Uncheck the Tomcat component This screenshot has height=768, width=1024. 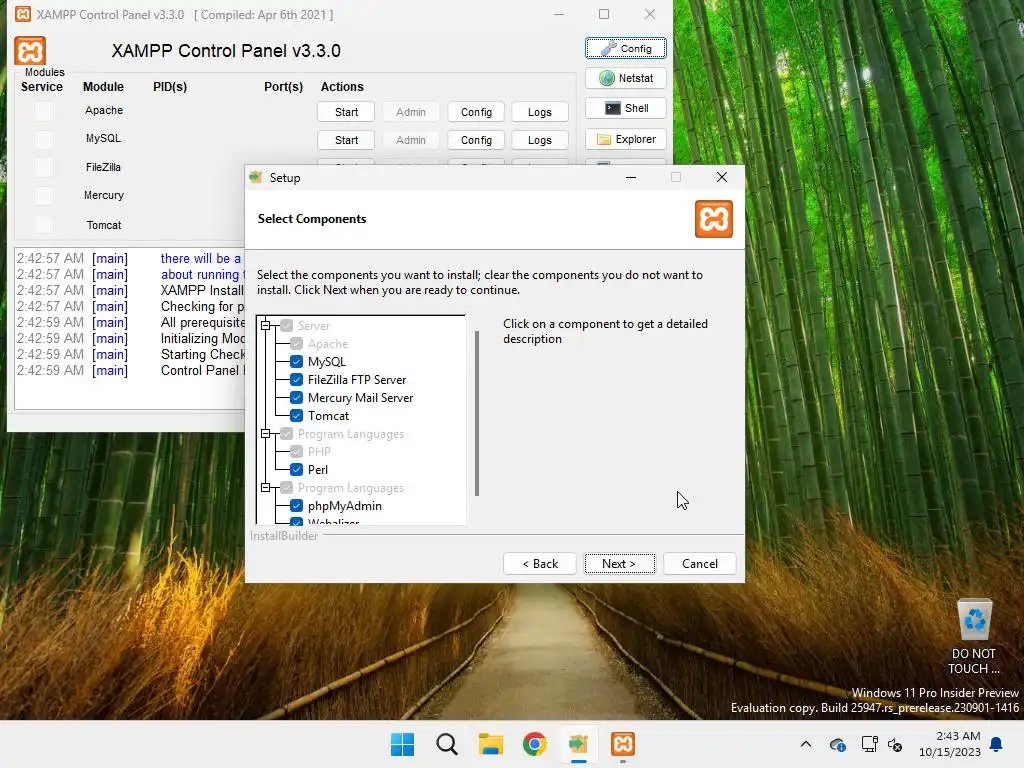pyautogui.click(x=296, y=415)
